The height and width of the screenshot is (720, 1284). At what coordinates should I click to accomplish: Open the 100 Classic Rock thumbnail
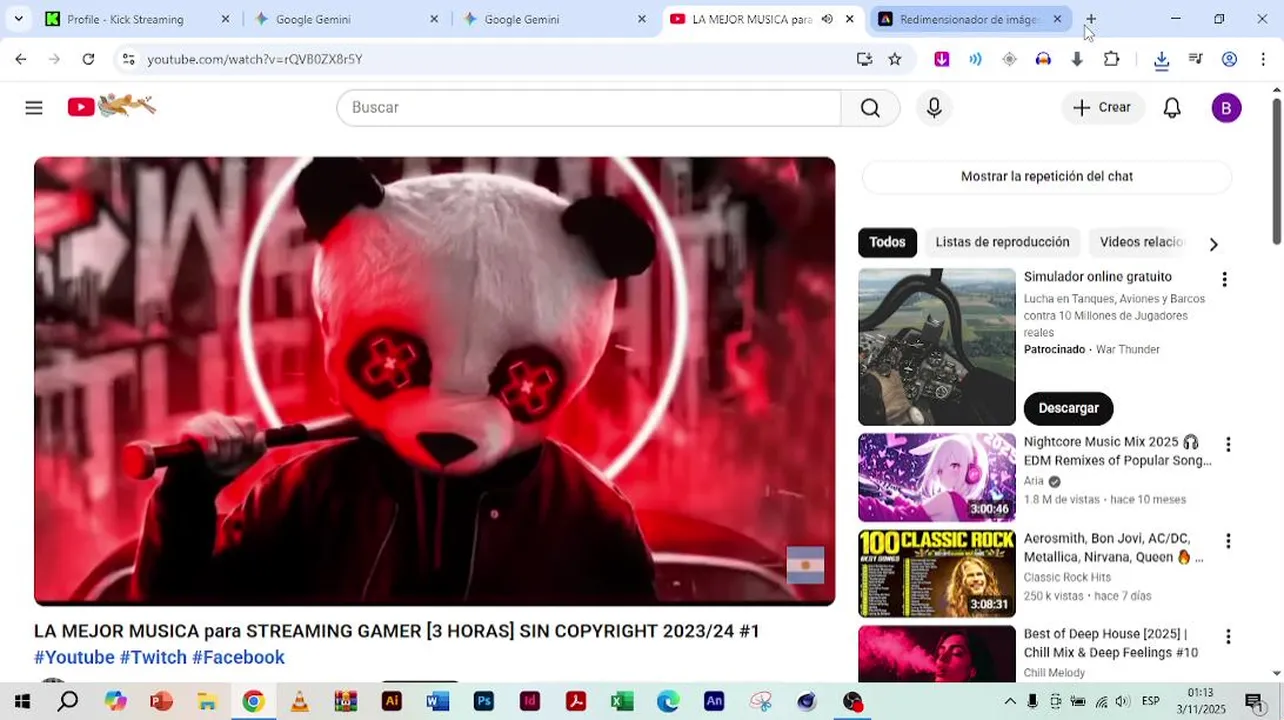coord(936,573)
